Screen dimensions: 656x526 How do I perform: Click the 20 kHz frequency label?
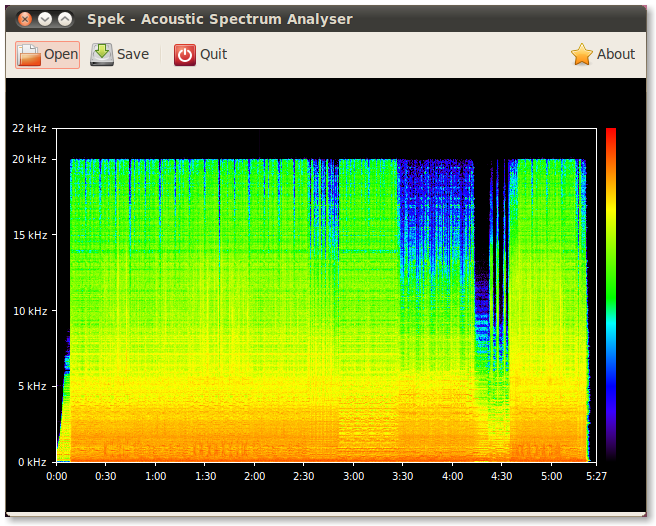(29, 159)
